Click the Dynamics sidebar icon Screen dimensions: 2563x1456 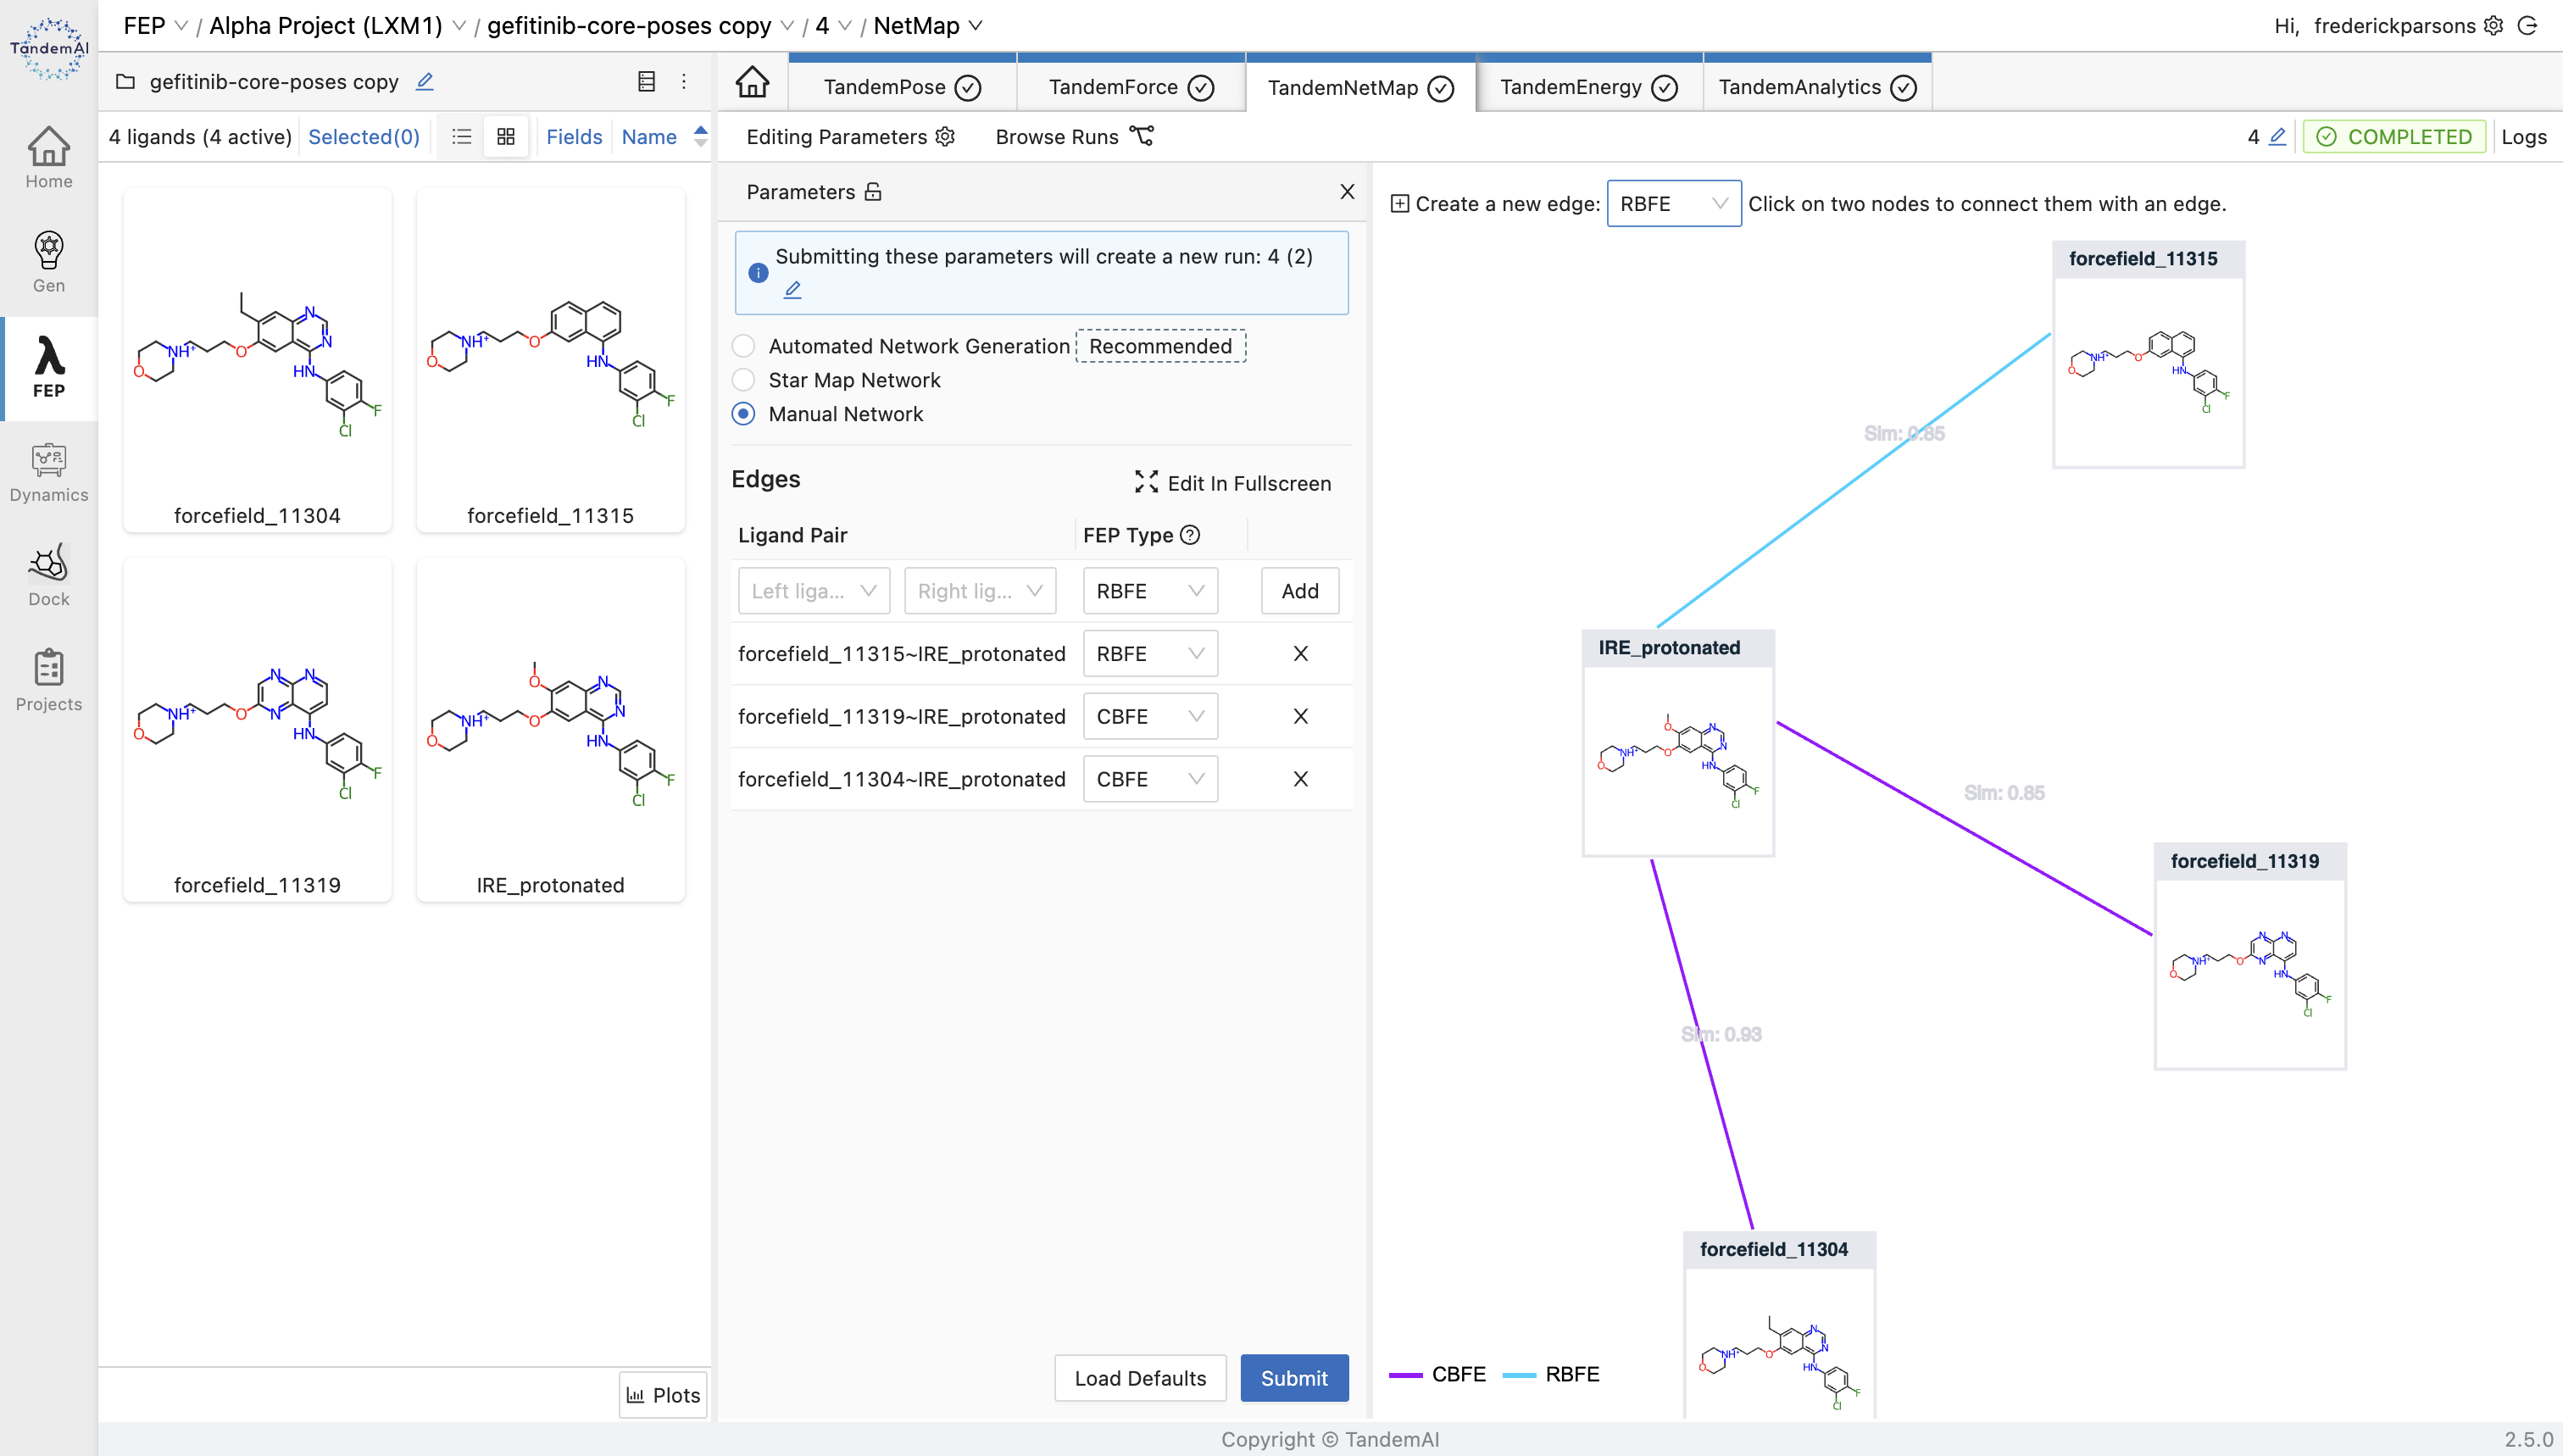[x=47, y=461]
